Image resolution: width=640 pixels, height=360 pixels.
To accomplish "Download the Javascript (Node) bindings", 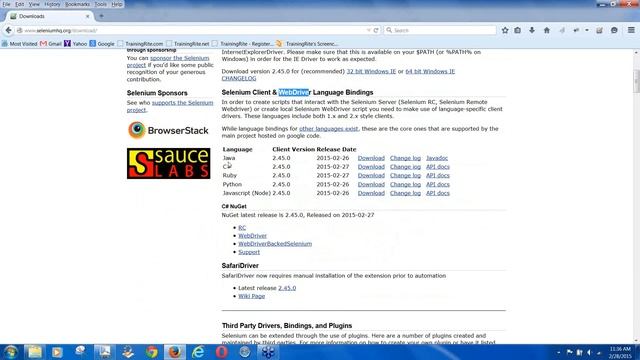I will click(x=371, y=193).
